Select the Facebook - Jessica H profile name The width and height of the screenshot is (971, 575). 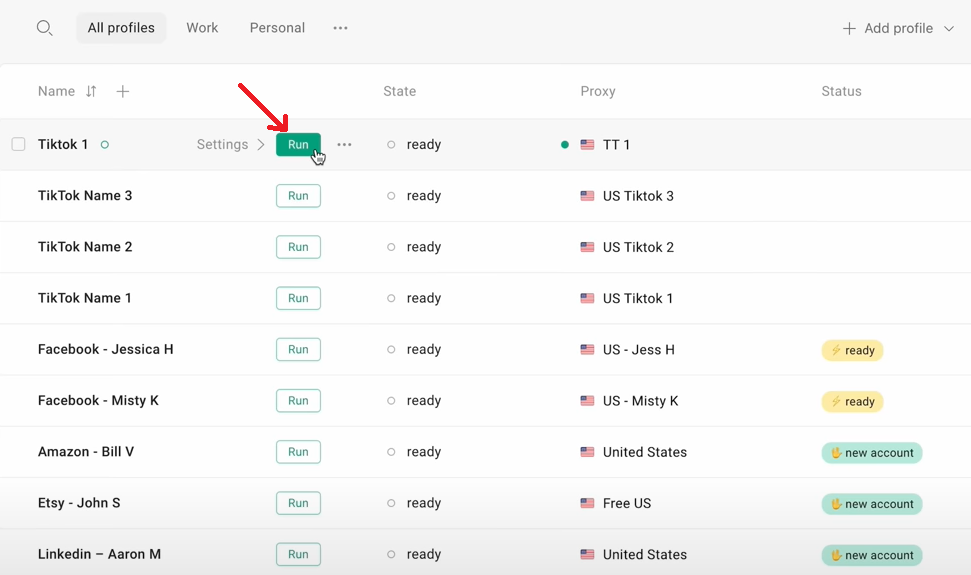pos(105,349)
